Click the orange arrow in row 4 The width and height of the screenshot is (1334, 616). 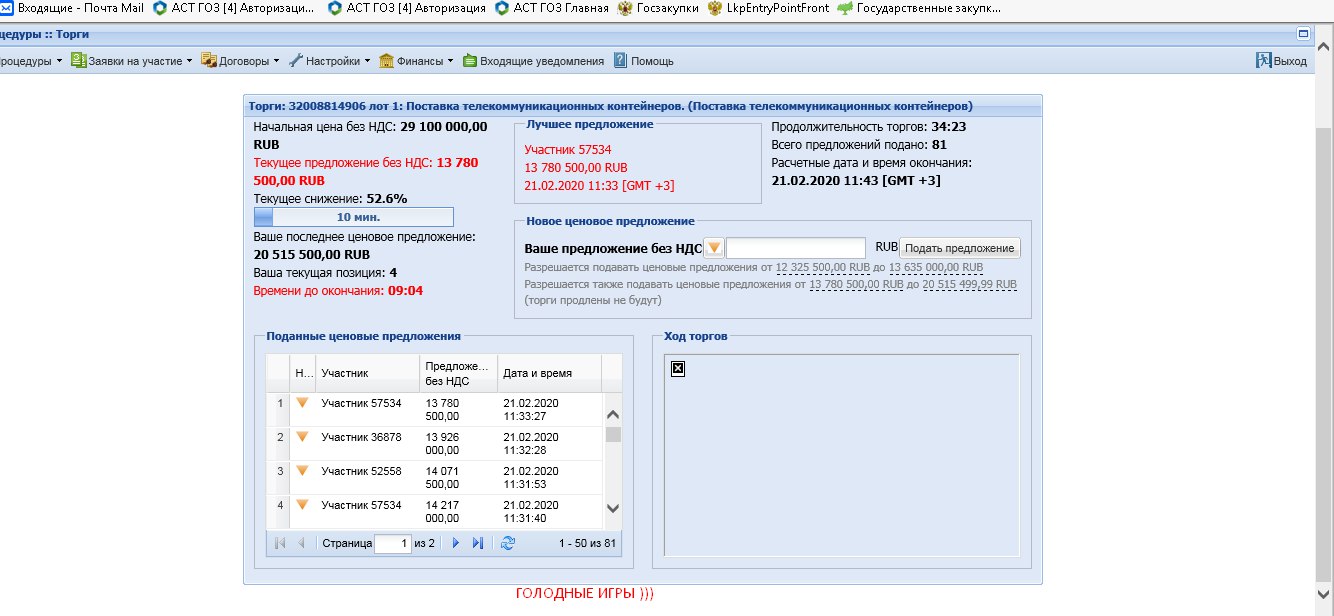(302, 505)
